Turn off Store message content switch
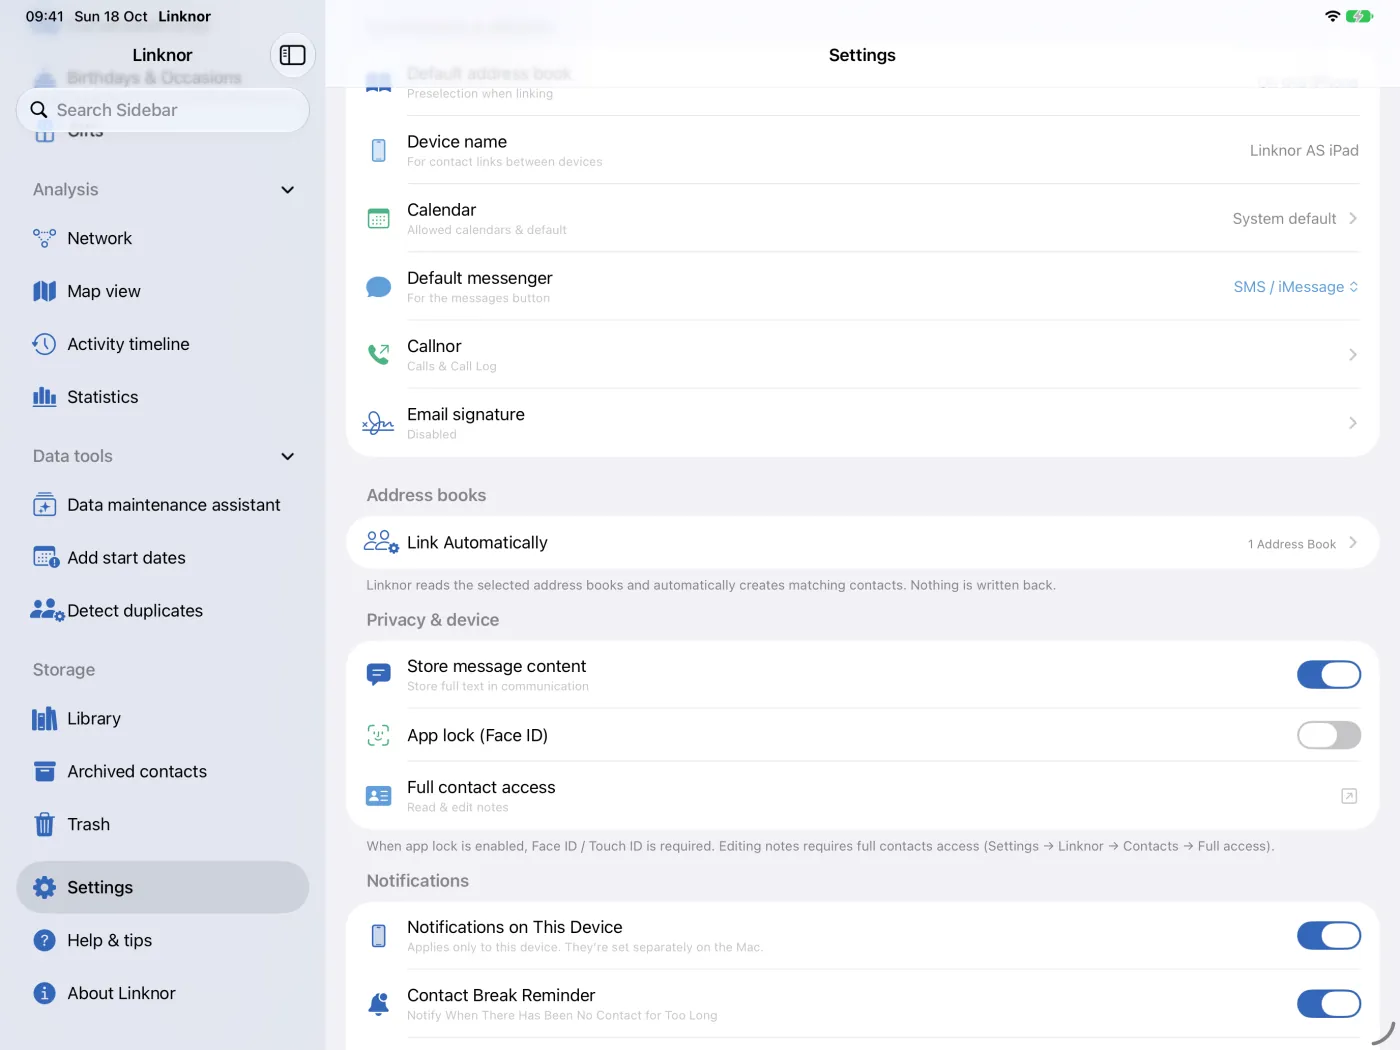 pos(1329,675)
